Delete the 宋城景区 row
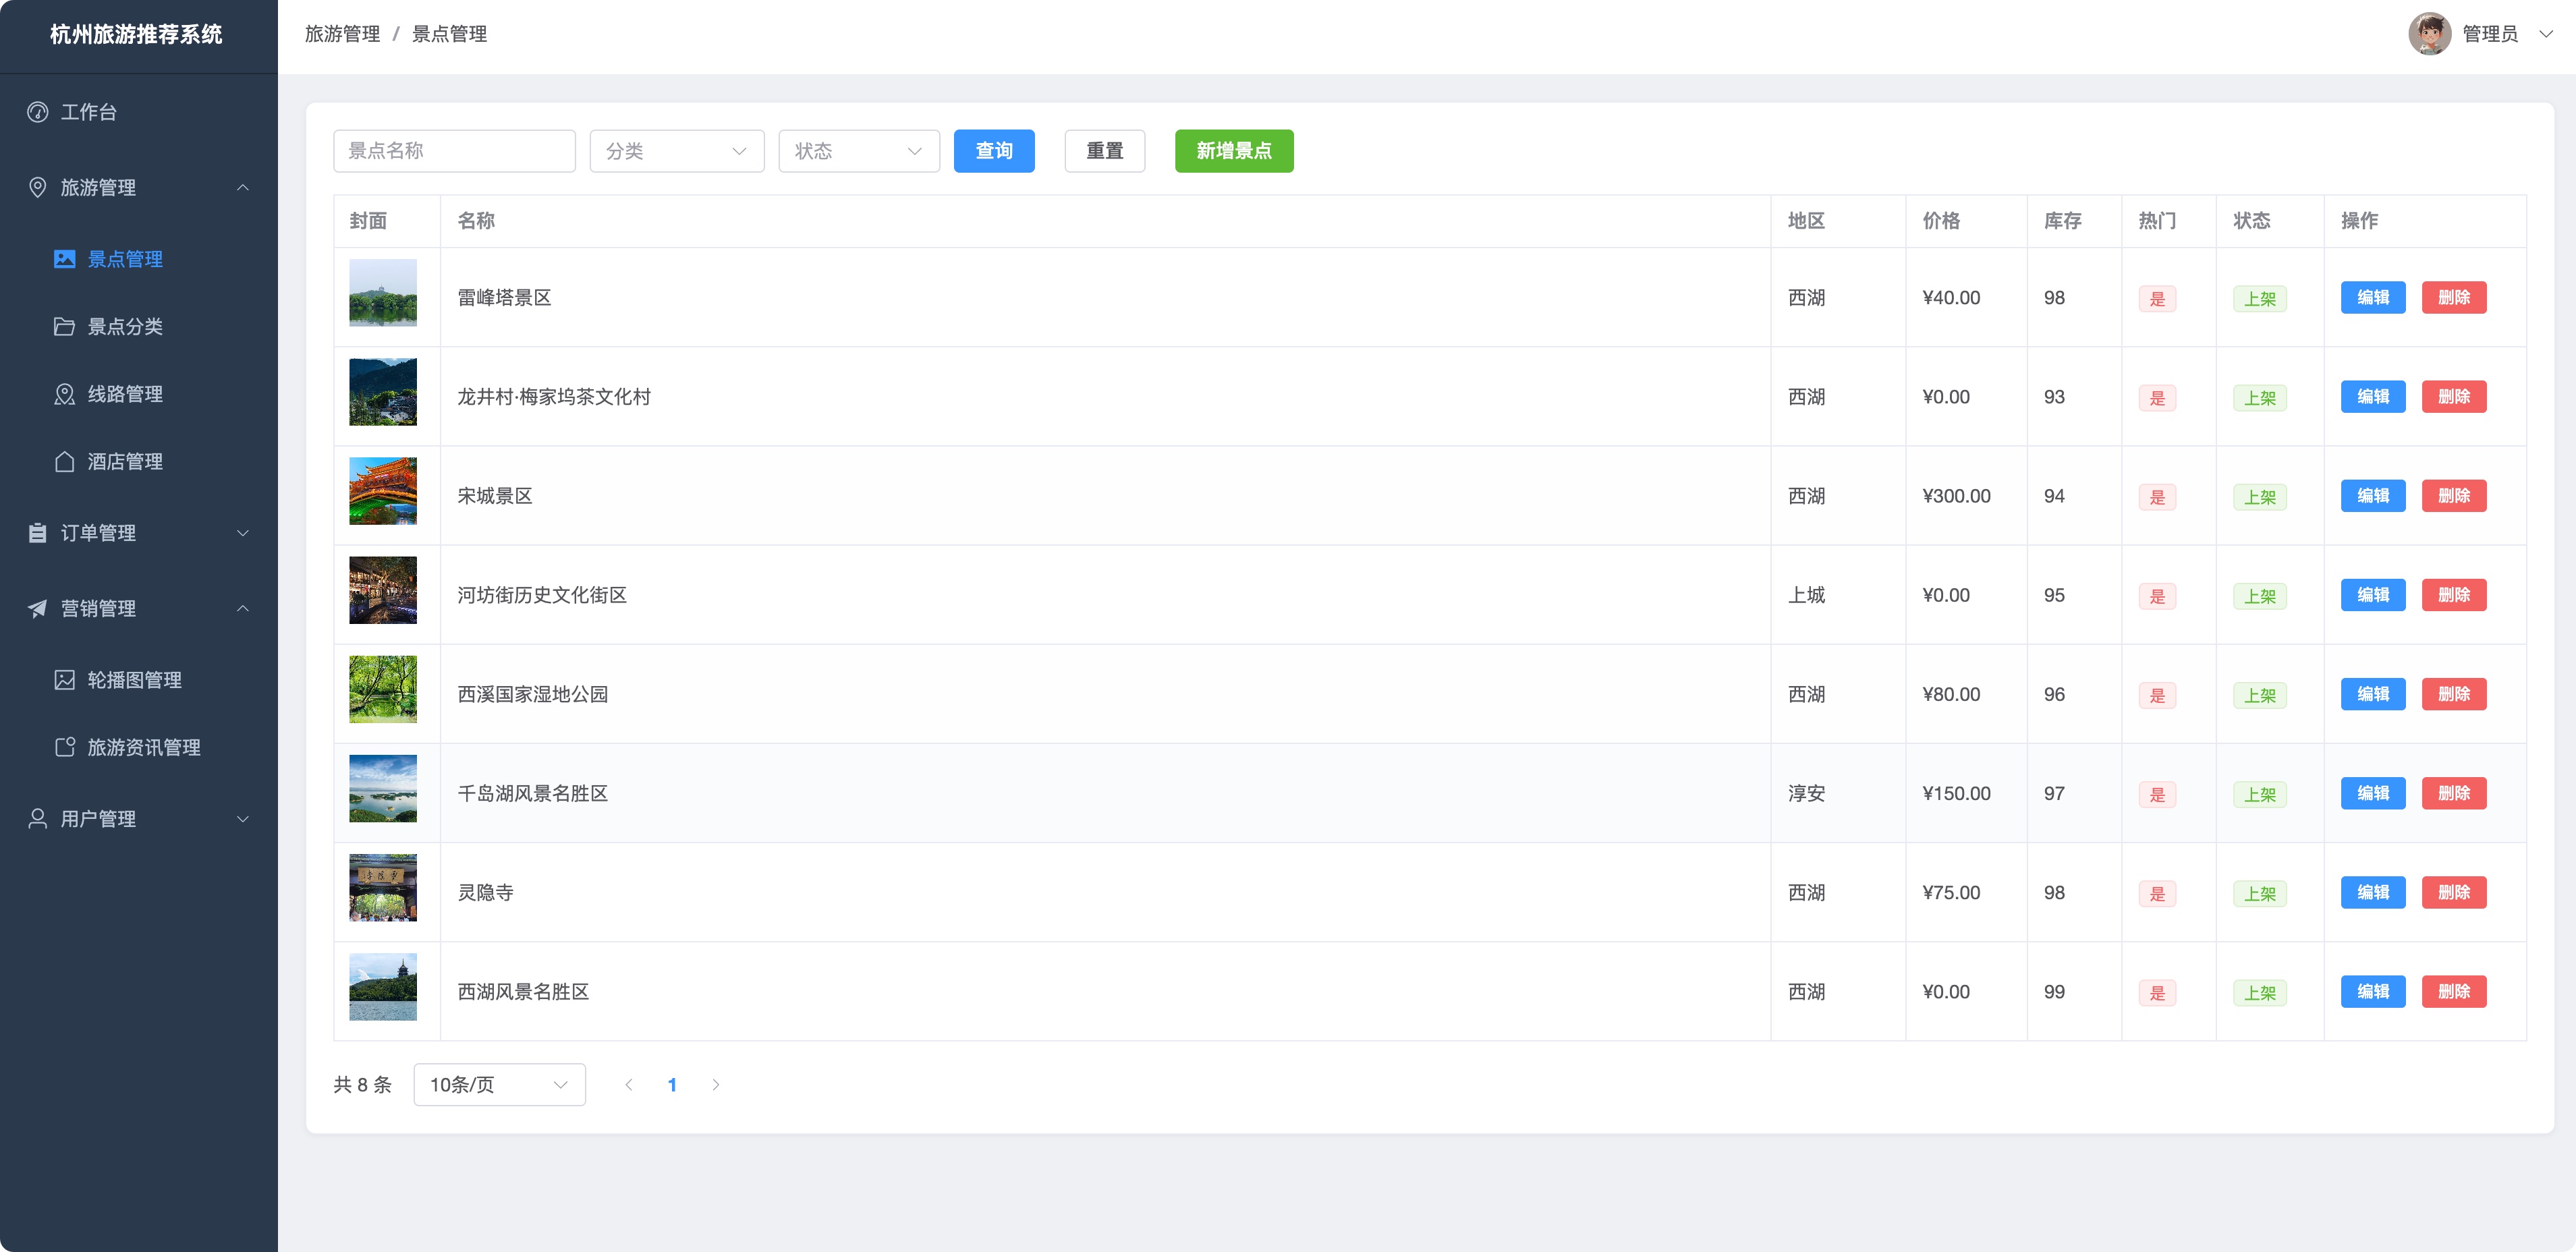This screenshot has width=2576, height=1252. (x=2454, y=495)
